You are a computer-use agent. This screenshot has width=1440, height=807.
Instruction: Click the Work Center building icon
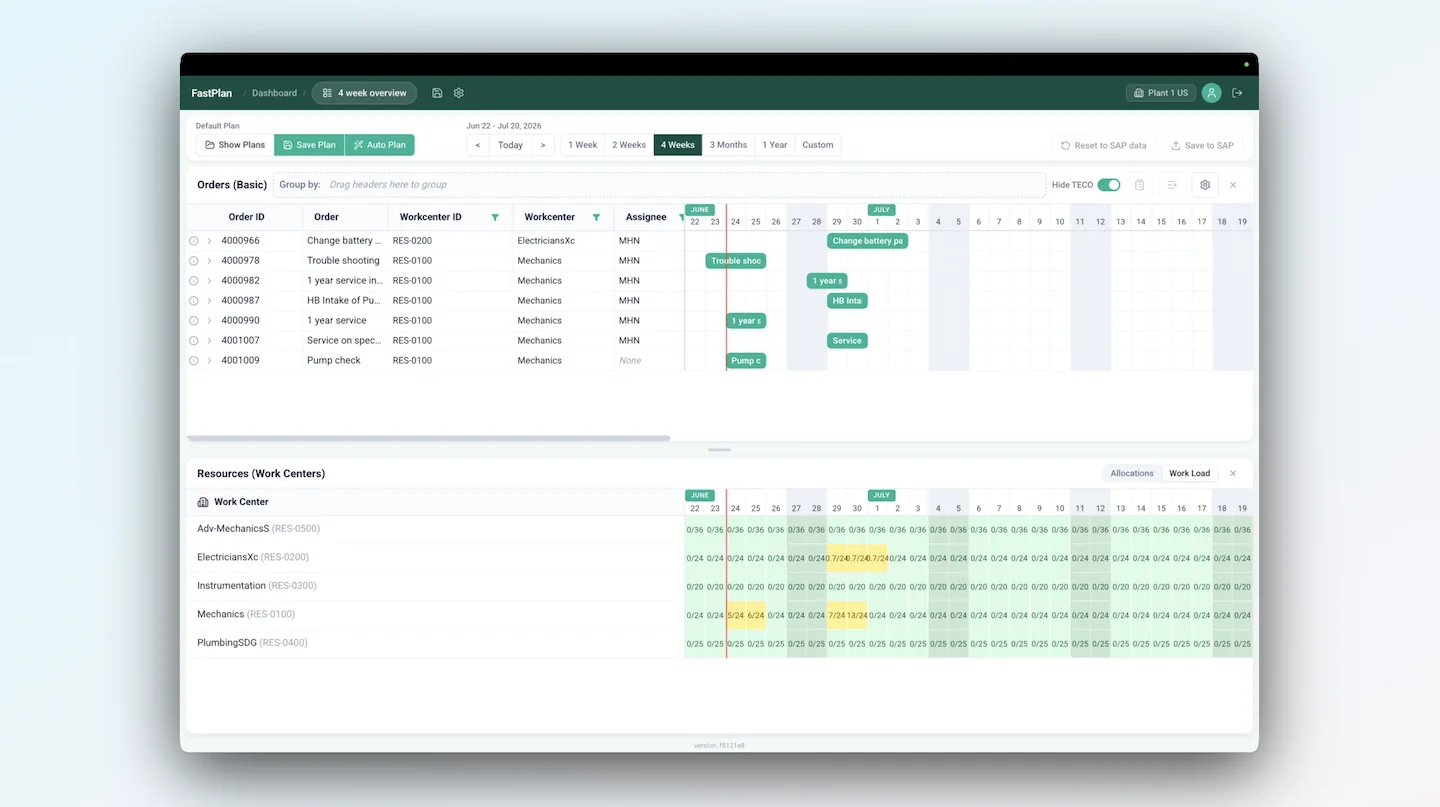click(203, 502)
